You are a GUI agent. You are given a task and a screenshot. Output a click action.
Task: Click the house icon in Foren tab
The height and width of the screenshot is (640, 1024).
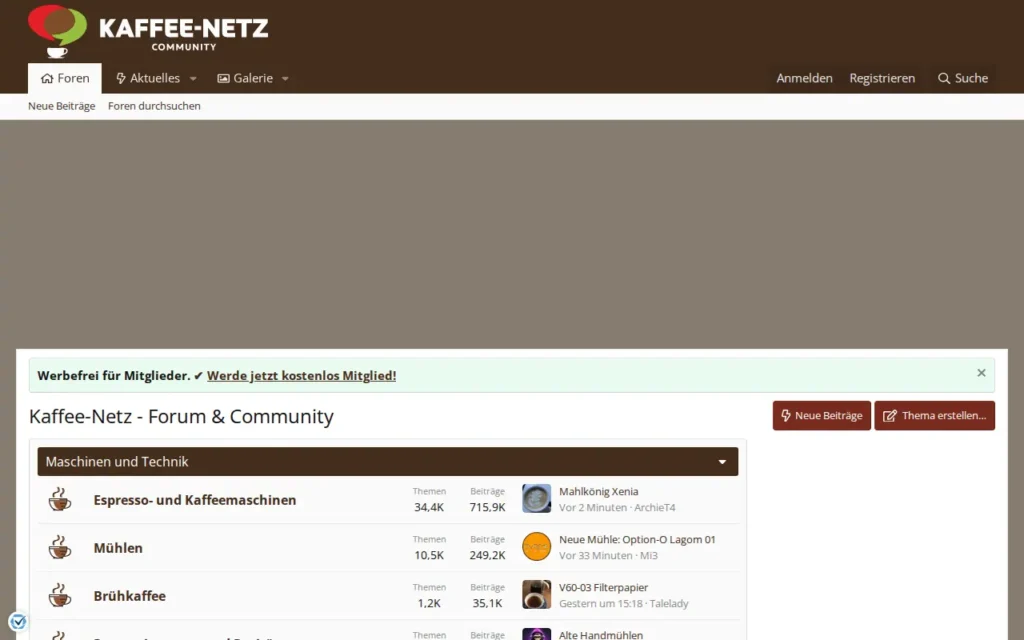point(47,78)
